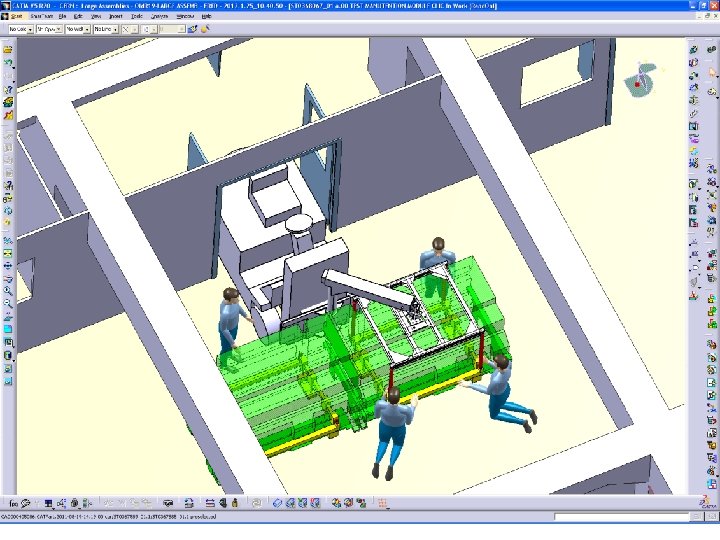
Task: Click the Zoom In magnifier
Action: coord(8,291)
